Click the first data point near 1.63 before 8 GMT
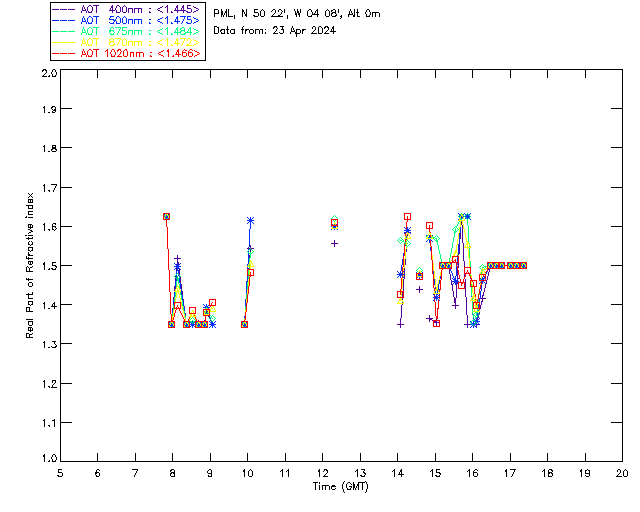 167,216
